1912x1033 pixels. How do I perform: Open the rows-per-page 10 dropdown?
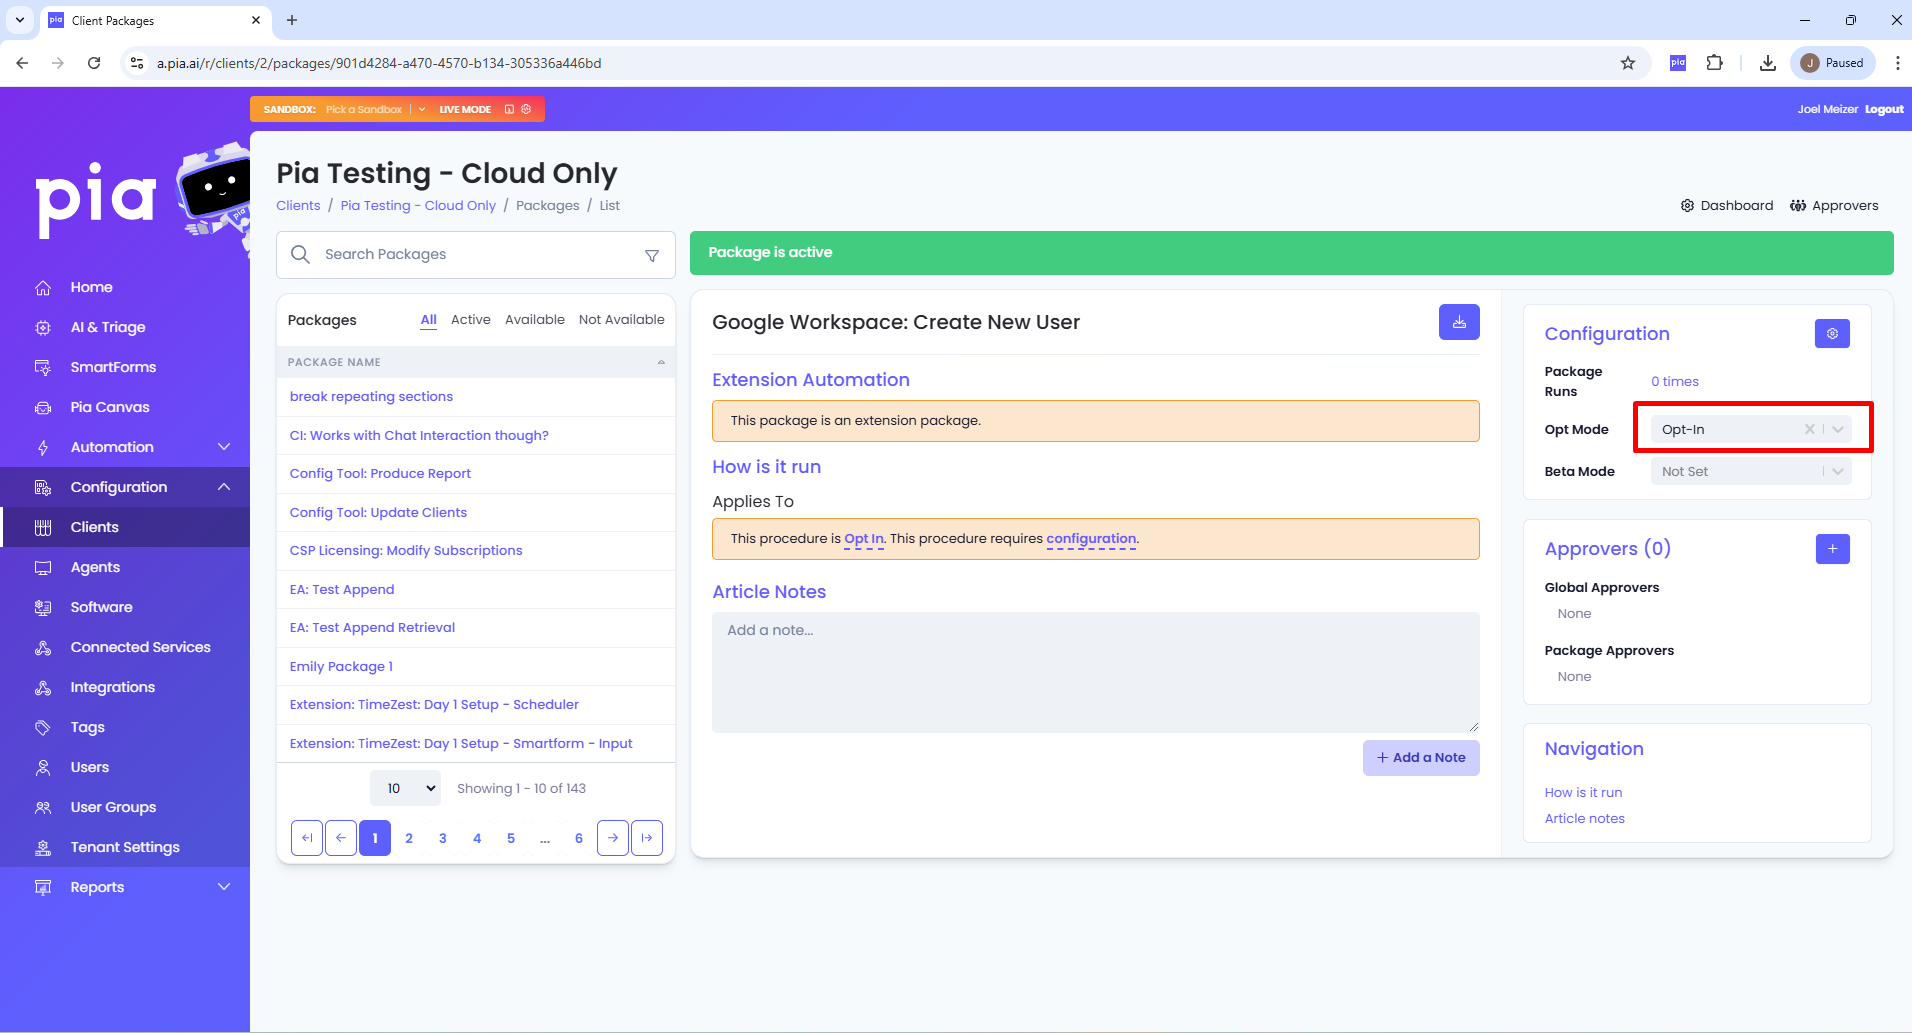[405, 788]
